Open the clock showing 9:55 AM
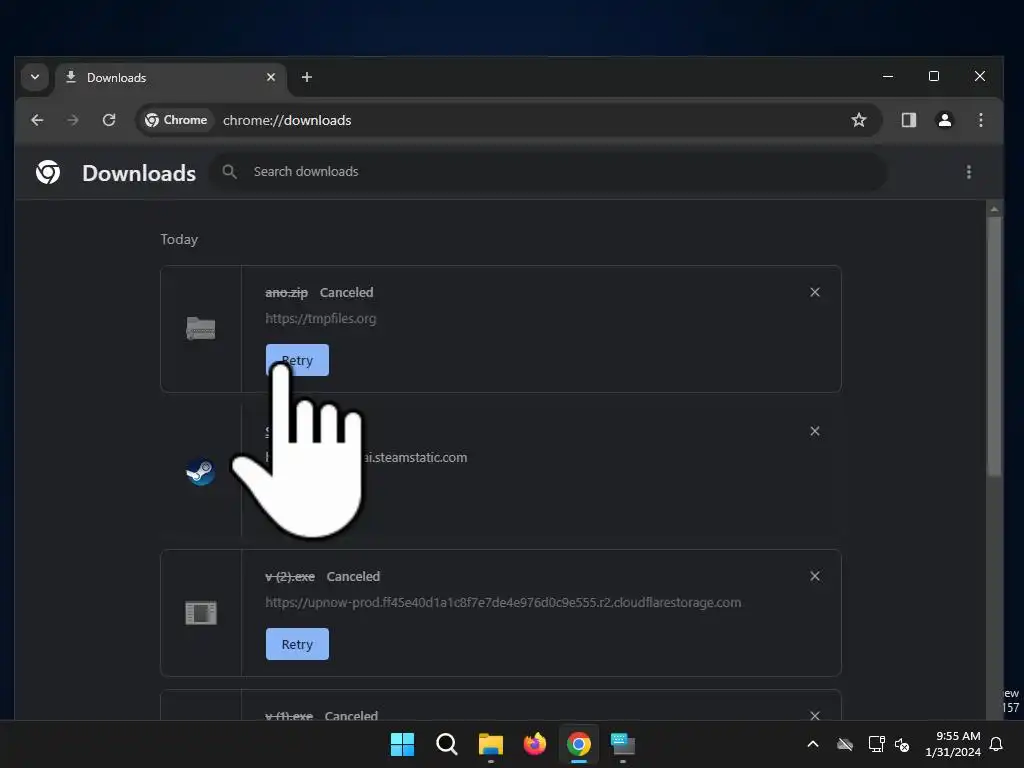 (x=953, y=744)
